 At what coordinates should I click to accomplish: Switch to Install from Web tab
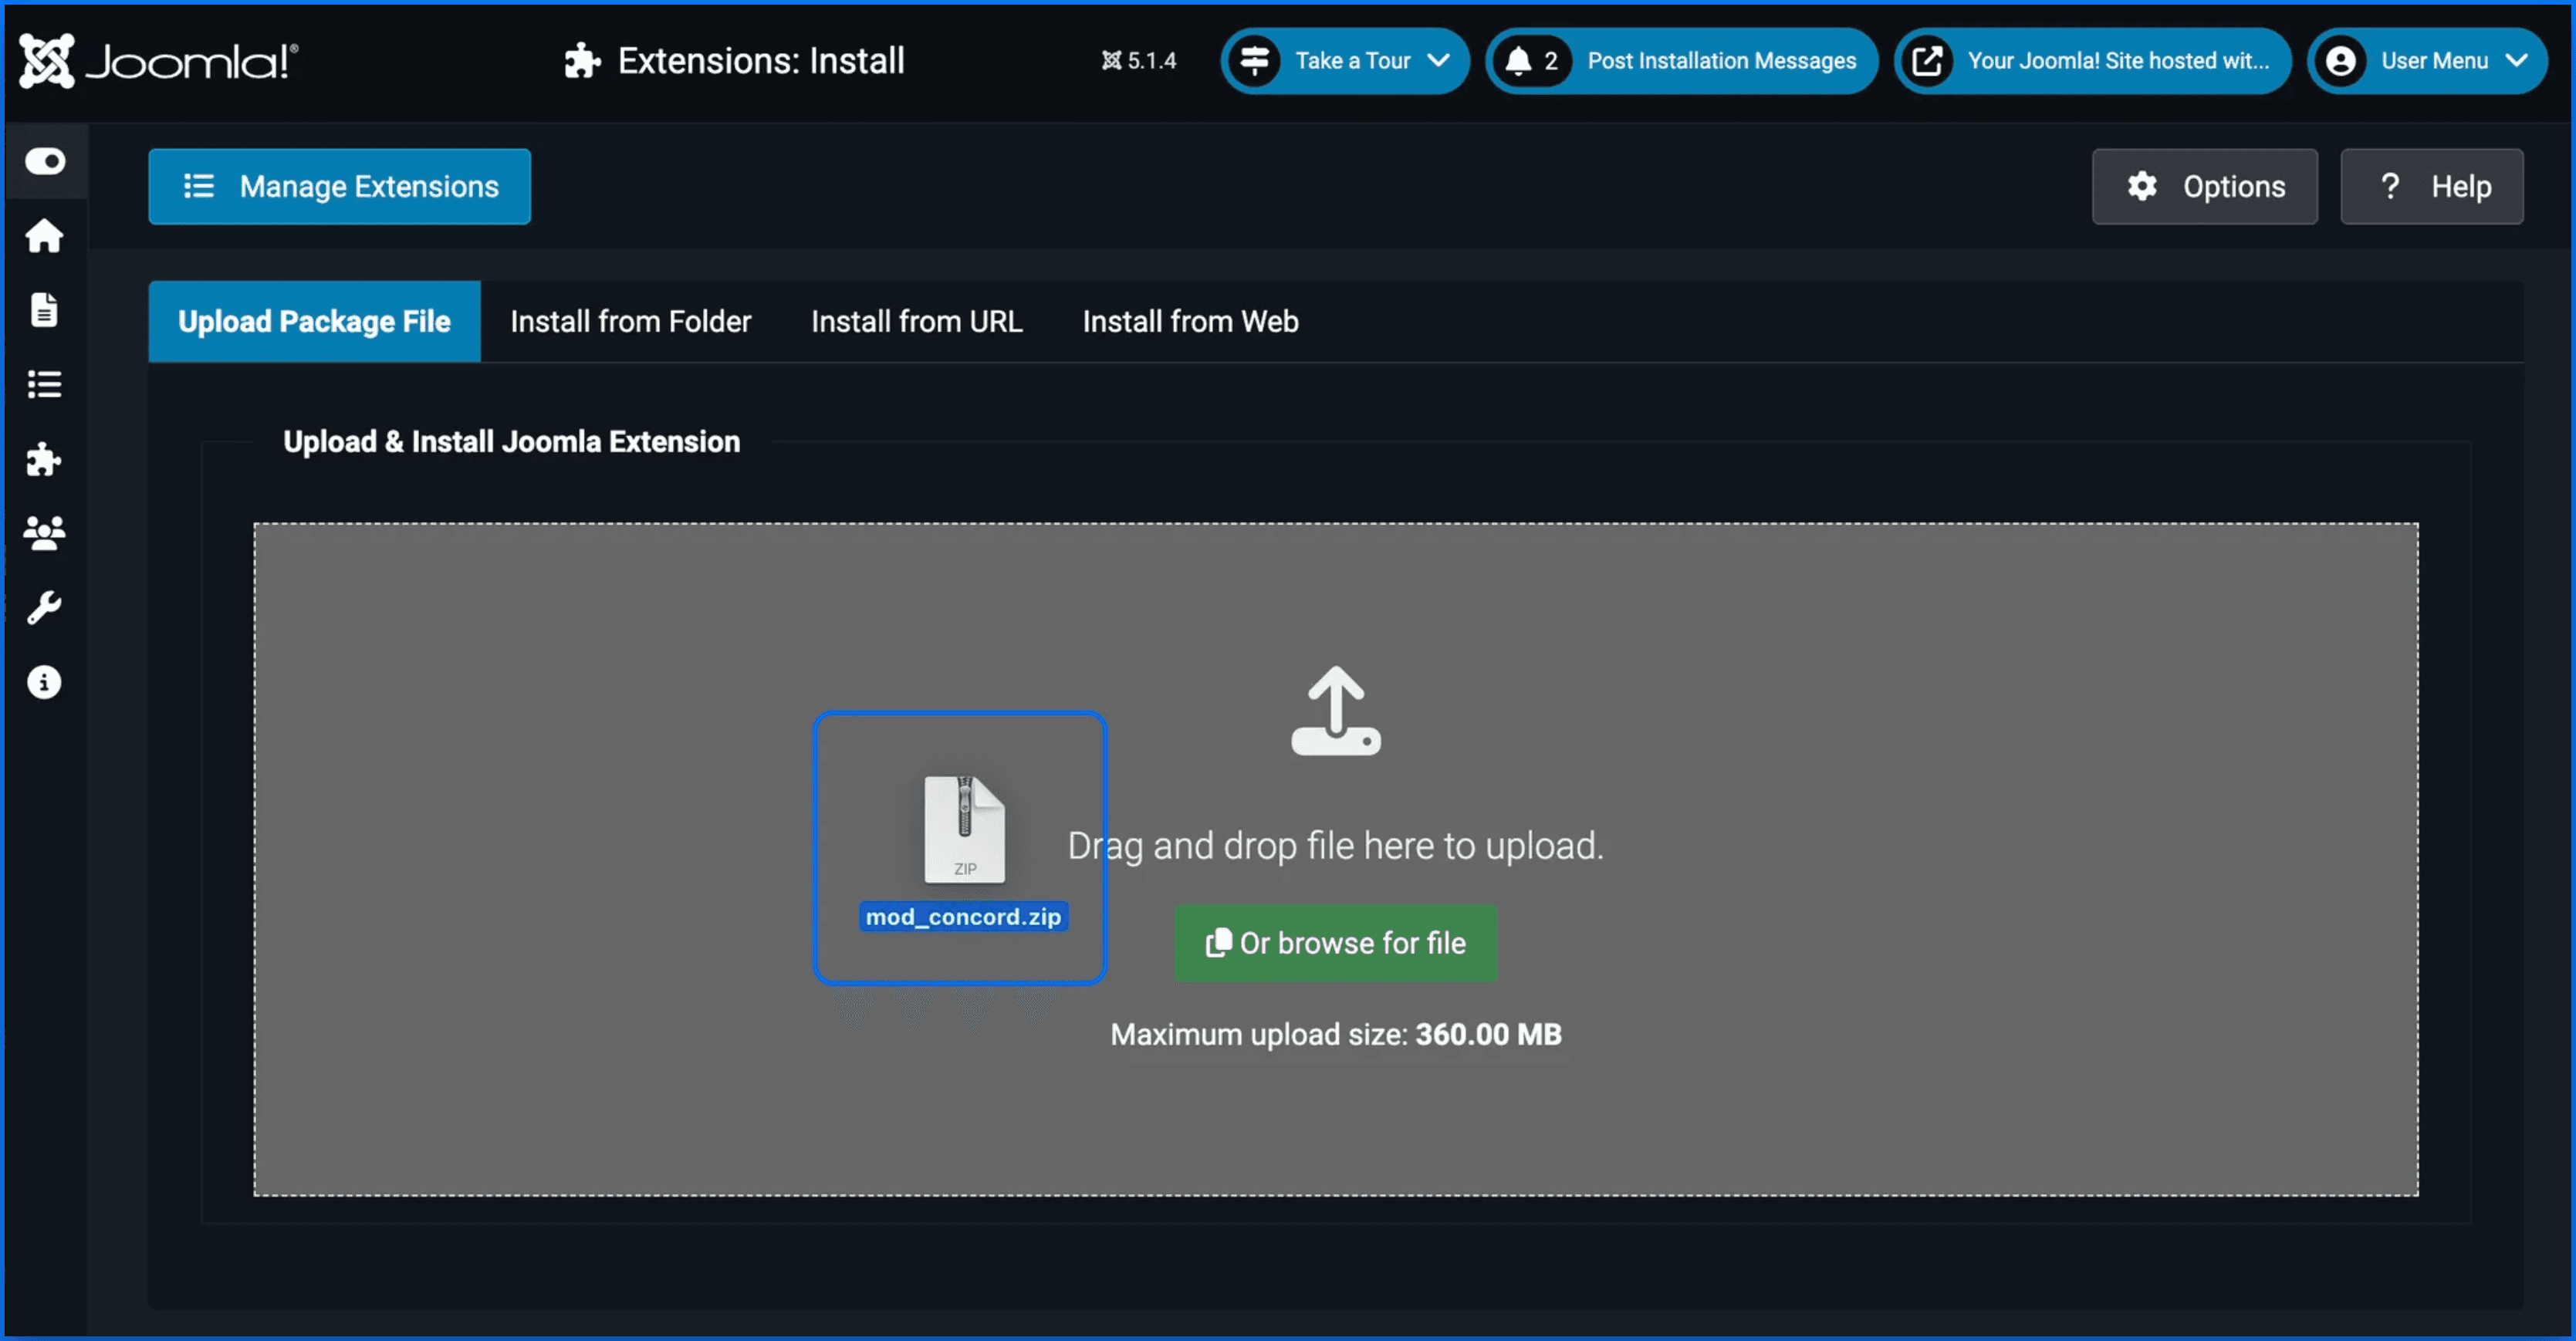1190,321
